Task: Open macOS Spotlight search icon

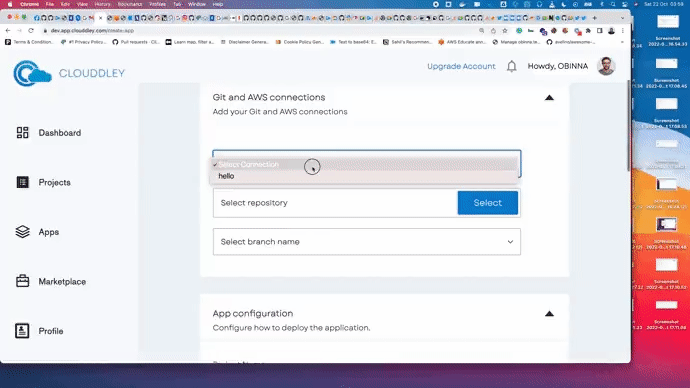Action: tap(613, 4)
